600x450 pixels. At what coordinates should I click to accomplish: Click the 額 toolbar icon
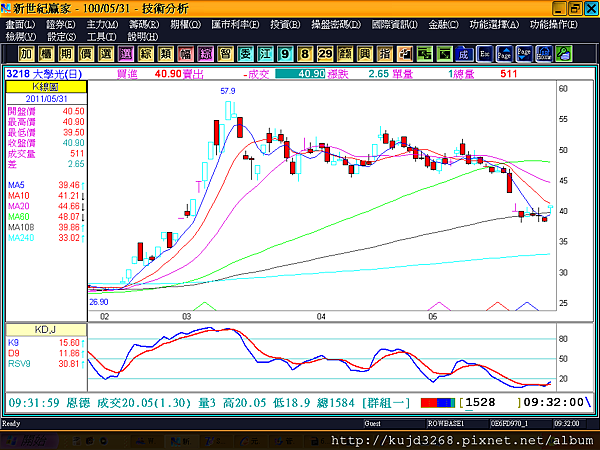tap(345, 54)
